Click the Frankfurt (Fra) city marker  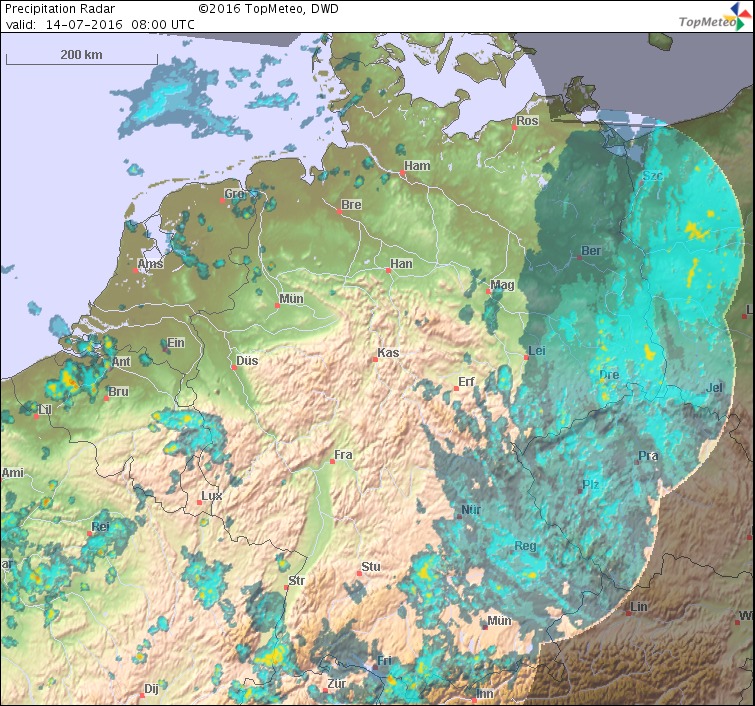click(331, 462)
